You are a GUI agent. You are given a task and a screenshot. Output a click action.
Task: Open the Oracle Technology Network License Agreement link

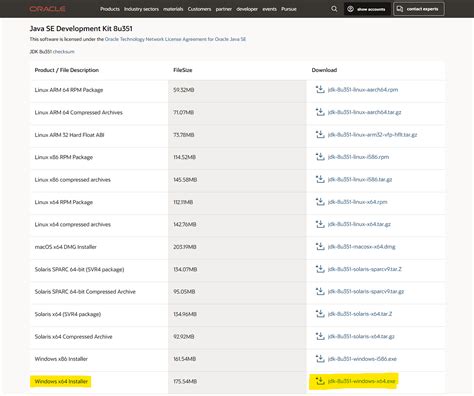[175, 39]
